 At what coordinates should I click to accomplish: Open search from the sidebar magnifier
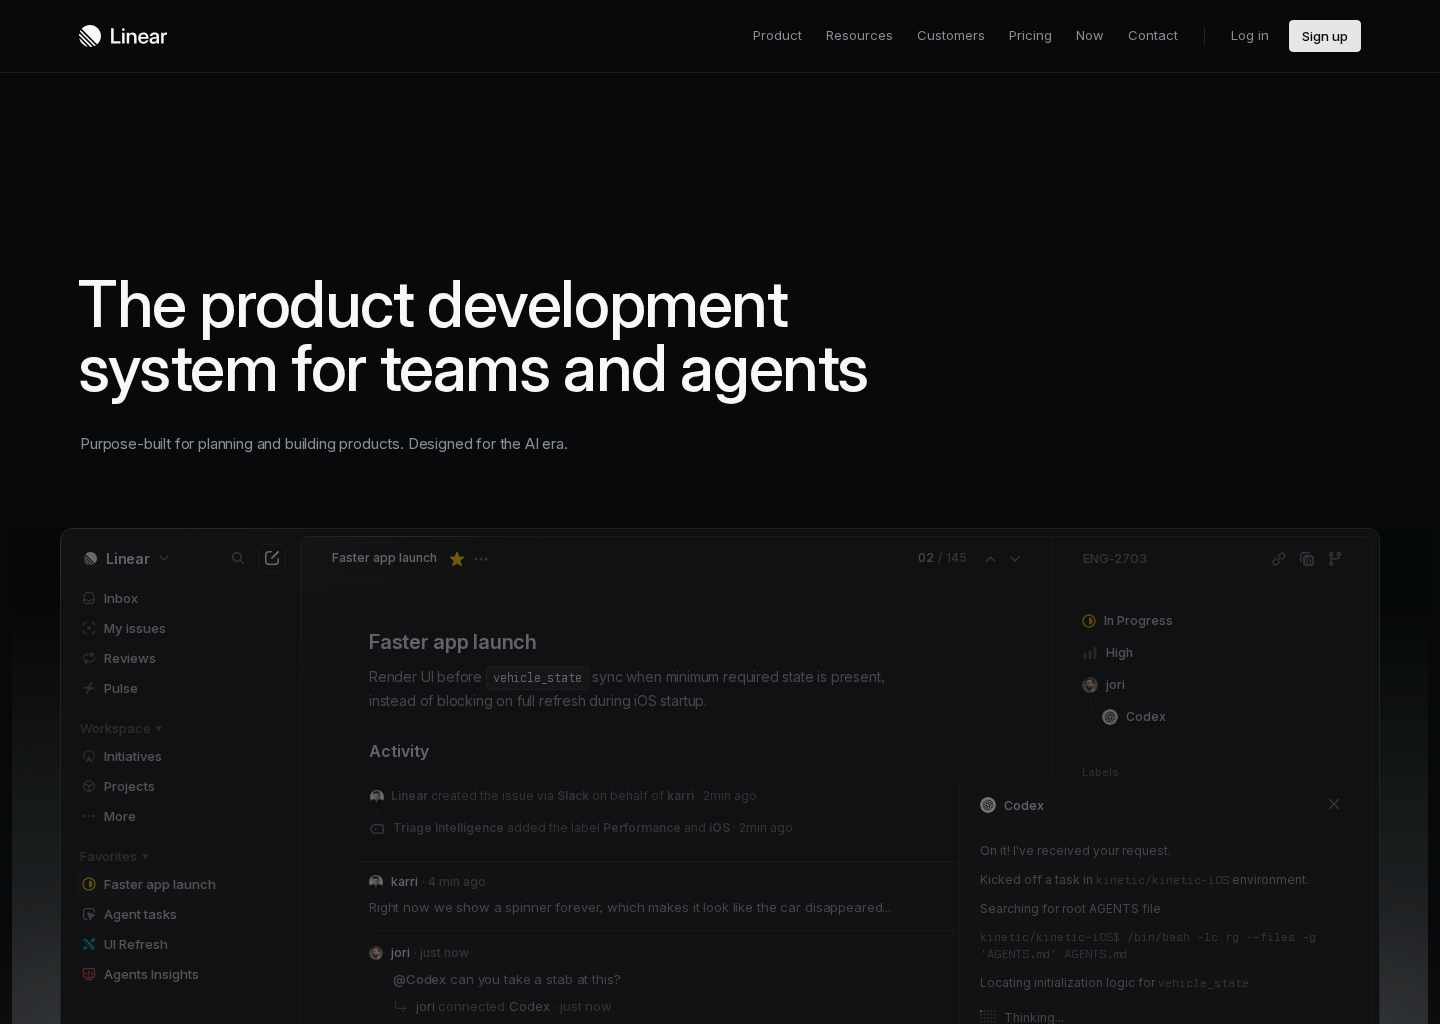pyautogui.click(x=238, y=558)
